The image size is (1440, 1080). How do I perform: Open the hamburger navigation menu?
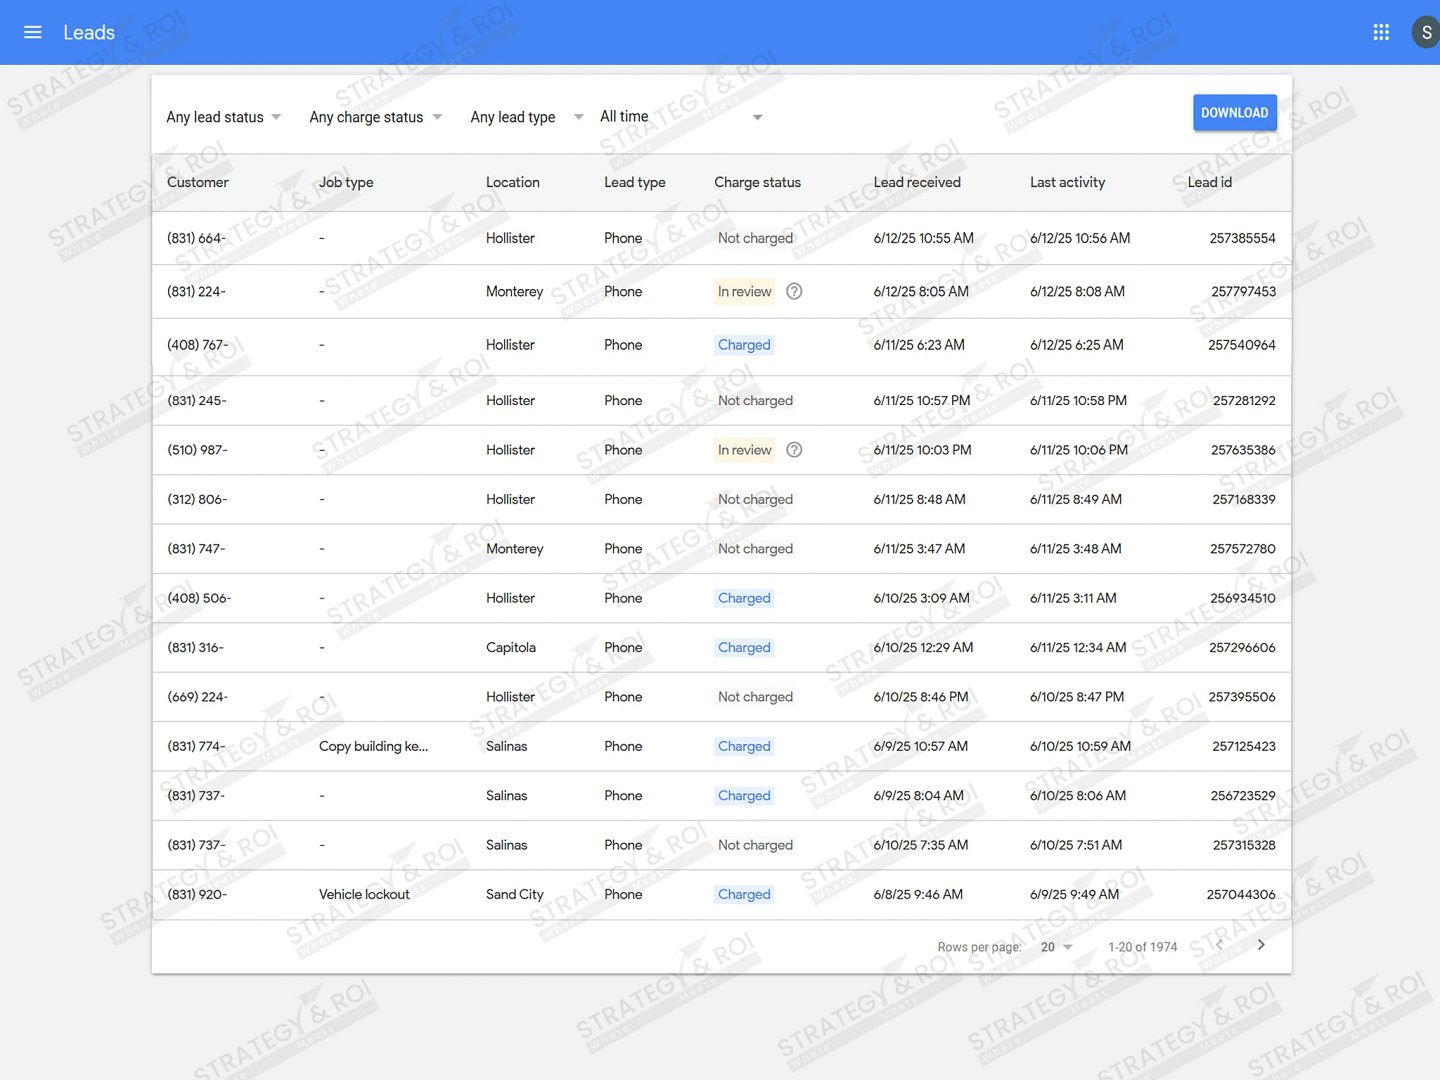[x=33, y=32]
